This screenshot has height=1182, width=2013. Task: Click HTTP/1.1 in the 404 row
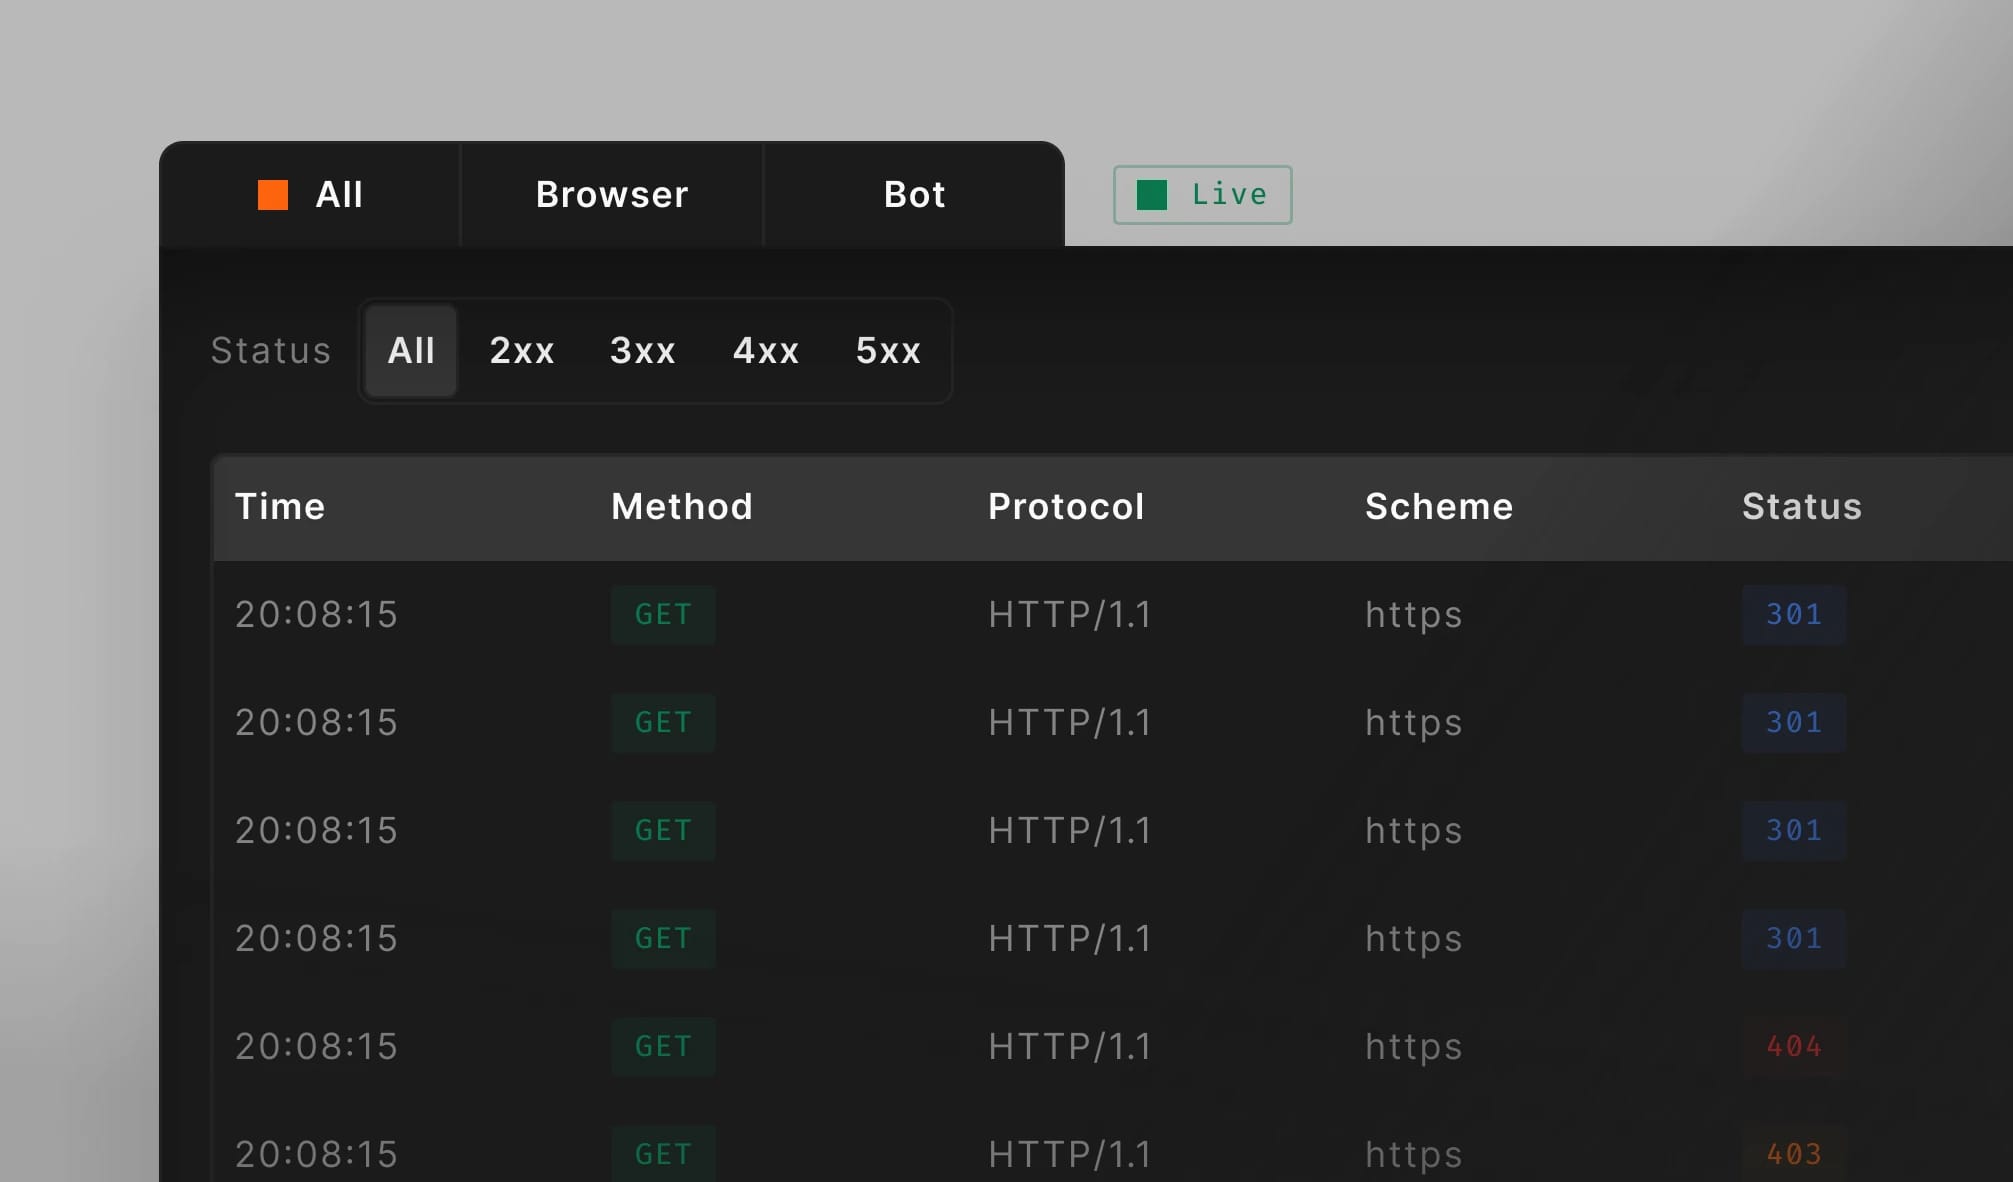point(1070,1047)
